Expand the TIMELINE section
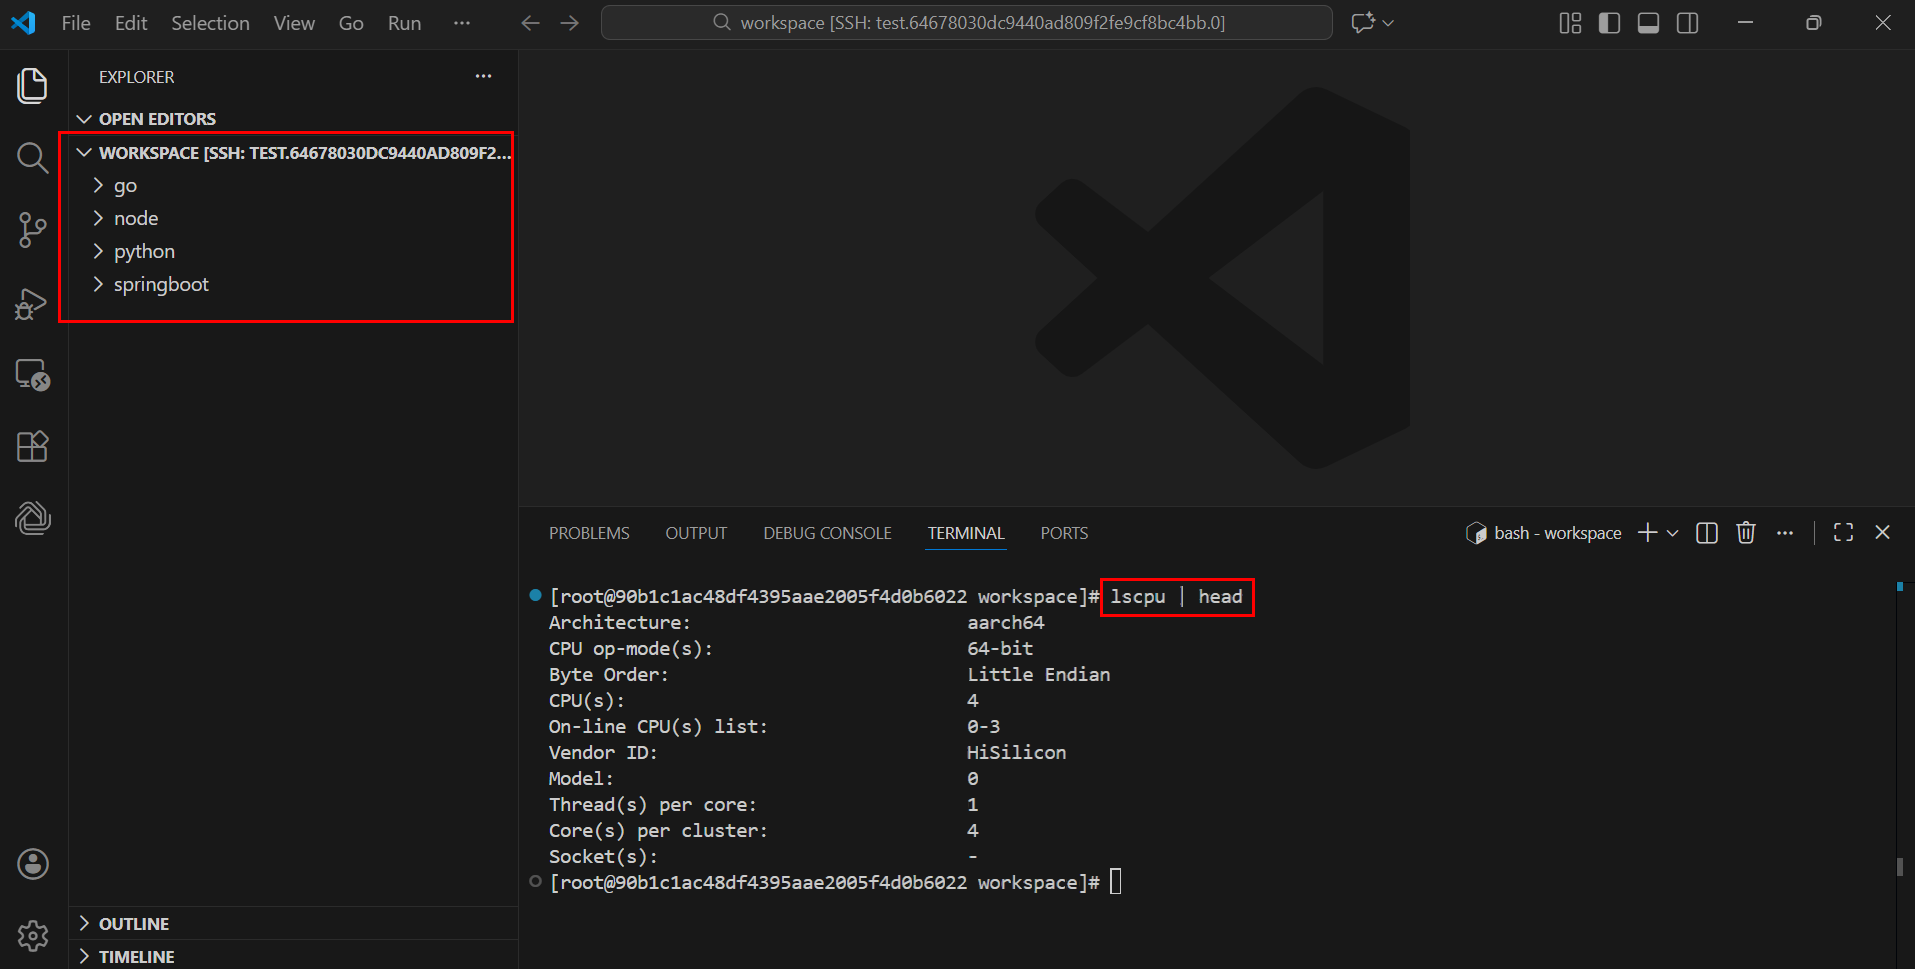 tap(293, 957)
